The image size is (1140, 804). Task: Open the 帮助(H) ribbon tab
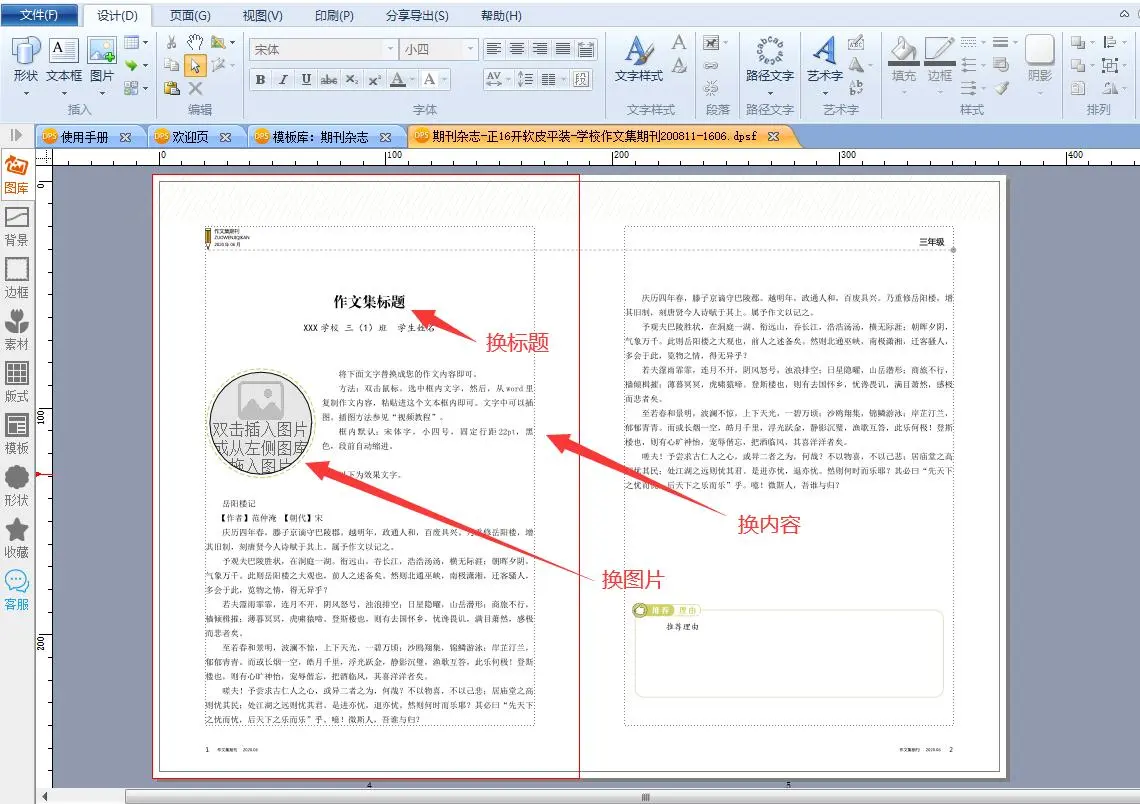(501, 15)
